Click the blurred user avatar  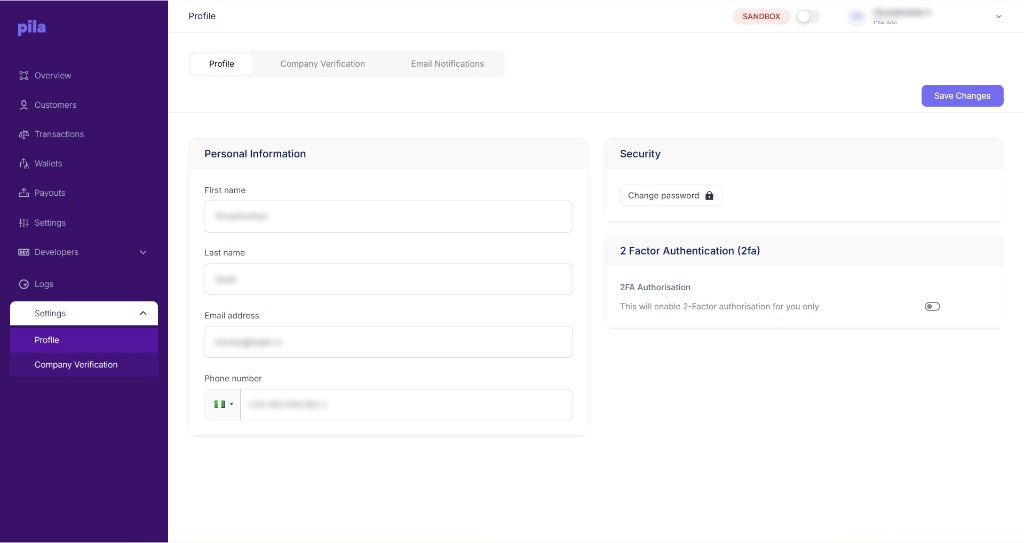857,16
